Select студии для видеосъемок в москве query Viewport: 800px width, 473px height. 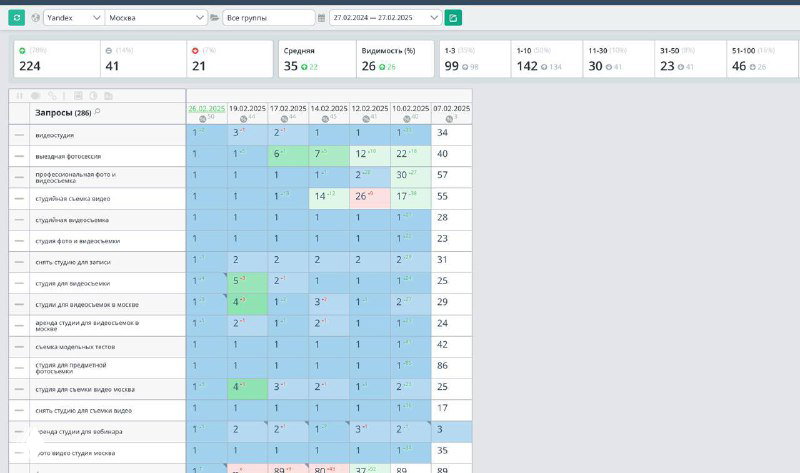87,305
